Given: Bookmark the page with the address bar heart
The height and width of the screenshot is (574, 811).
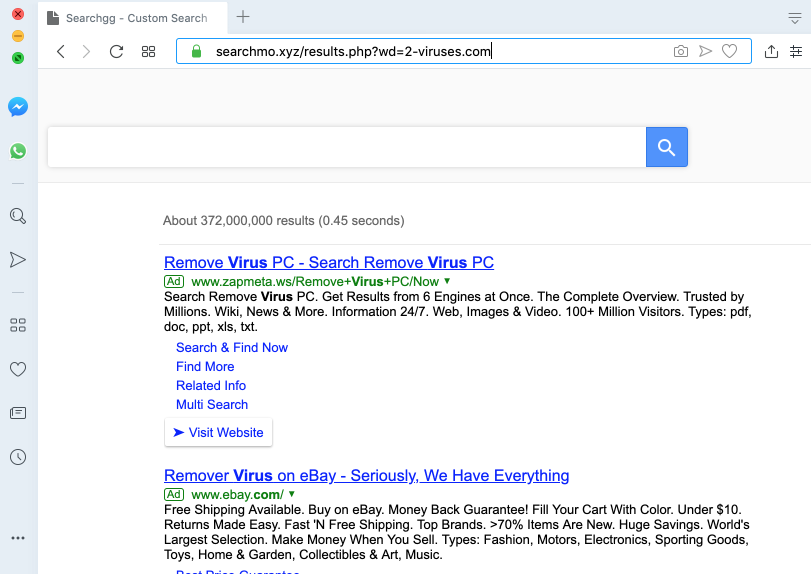Looking at the screenshot, I should coord(729,51).
